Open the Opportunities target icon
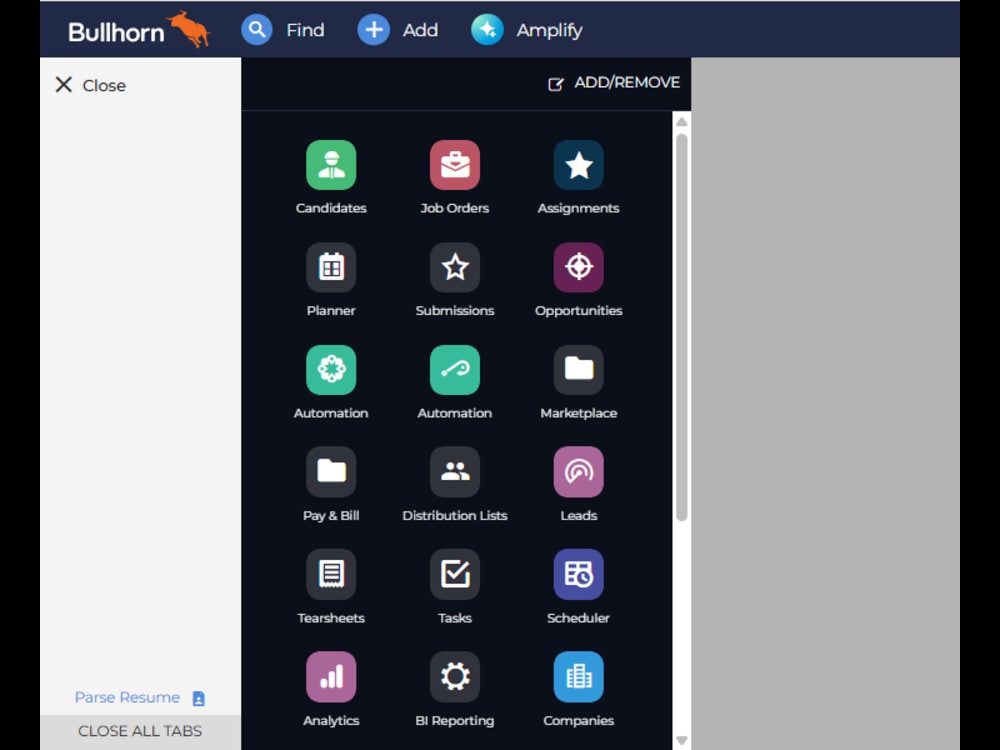 click(x=578, y=267)
